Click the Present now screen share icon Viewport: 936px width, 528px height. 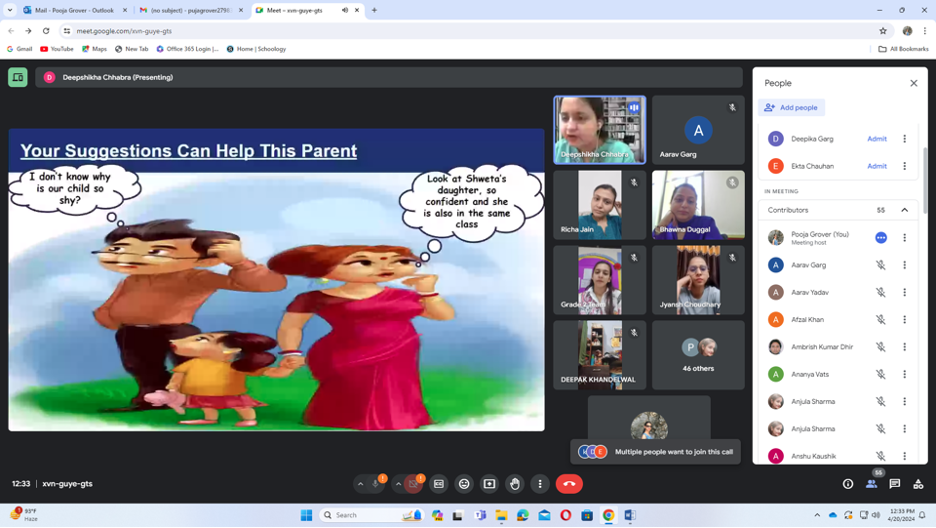click(489, 484)
